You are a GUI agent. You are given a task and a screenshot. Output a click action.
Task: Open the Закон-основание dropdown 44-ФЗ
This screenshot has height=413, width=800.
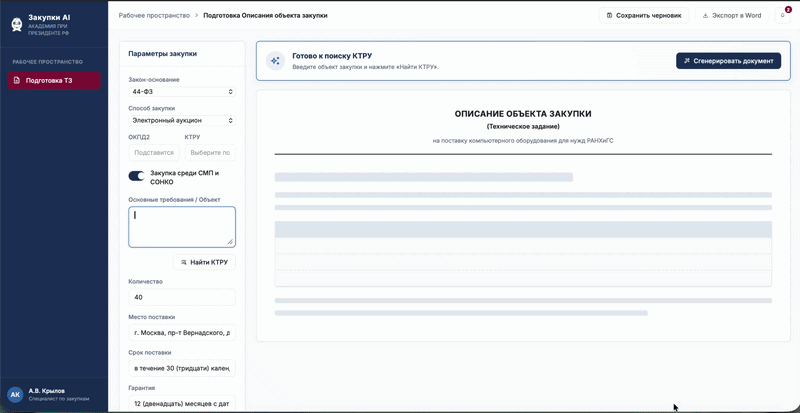coord(182,92)
